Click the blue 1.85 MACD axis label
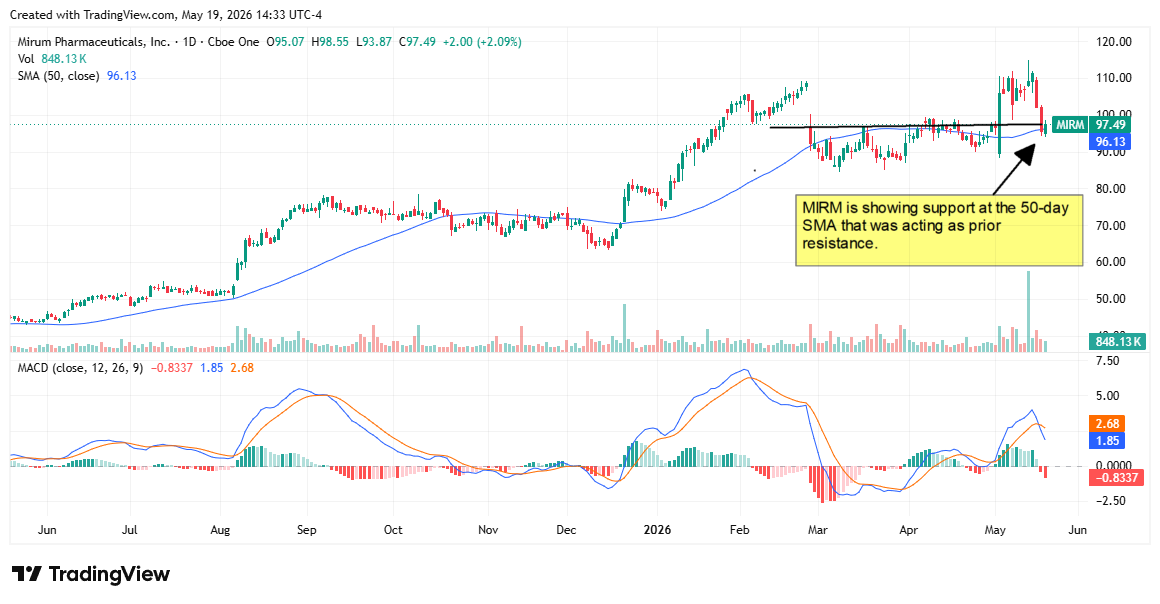This screenshot has width=1160, height=604. coord(1107,440)
